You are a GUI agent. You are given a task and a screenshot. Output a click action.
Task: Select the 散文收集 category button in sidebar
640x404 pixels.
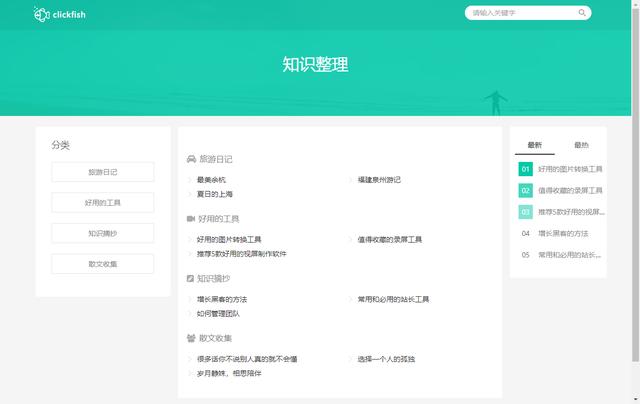(103, 264)
